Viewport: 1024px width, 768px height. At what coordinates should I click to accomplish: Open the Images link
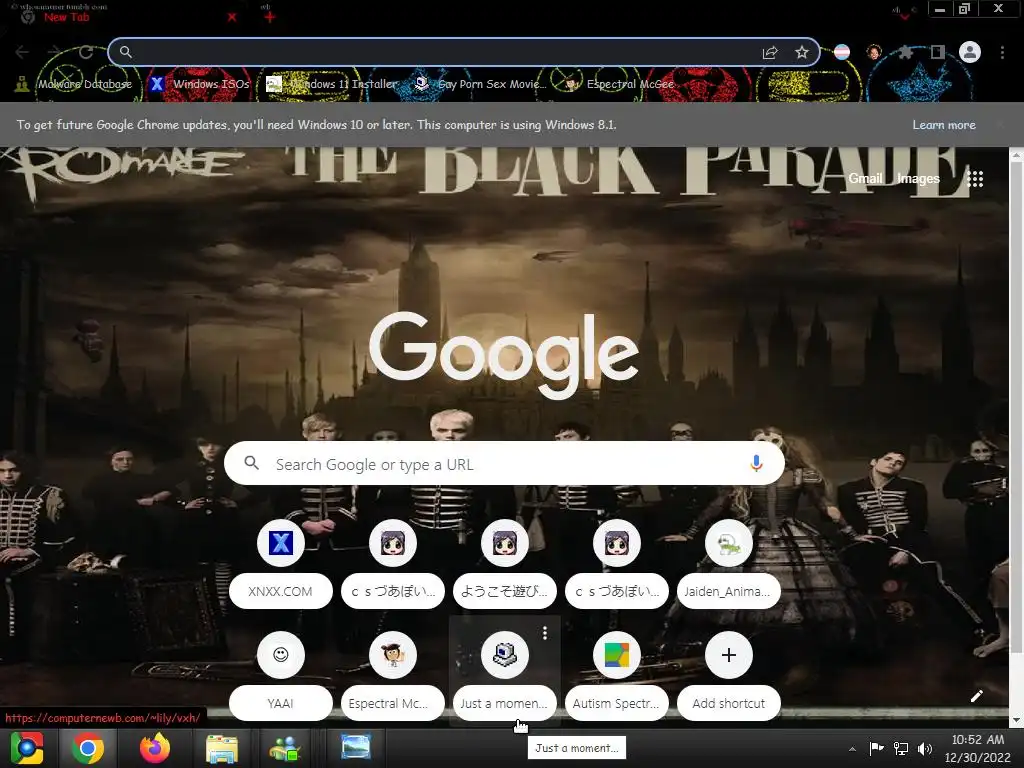[x=918, y=178]
